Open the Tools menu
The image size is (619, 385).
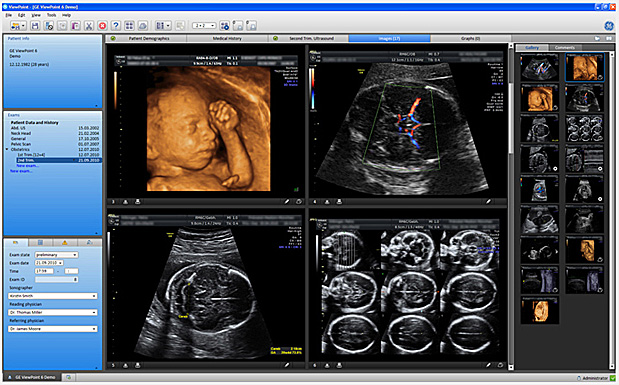(x=52, y=15)
